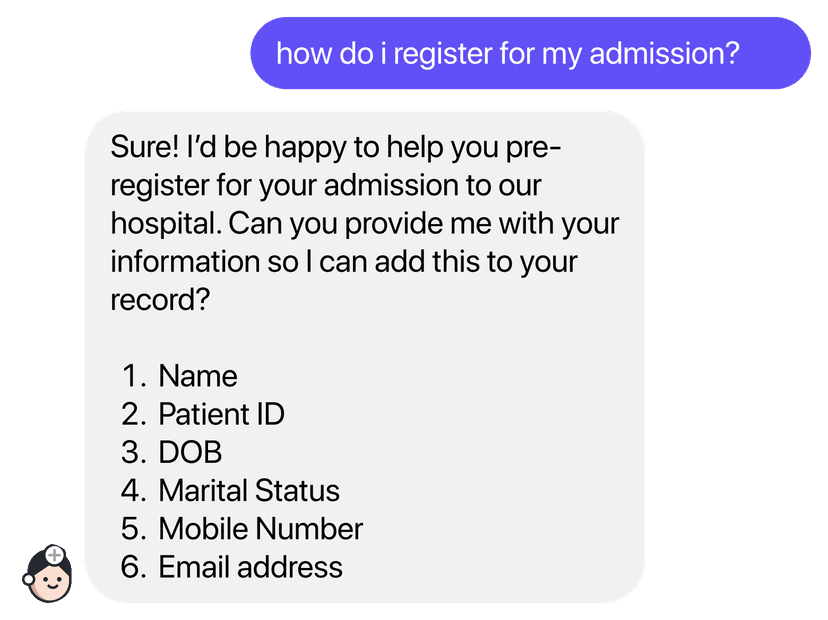This screenshot has height=620, width=828.
Task: Click the list number "6." beside Email address
Action: 135,567
